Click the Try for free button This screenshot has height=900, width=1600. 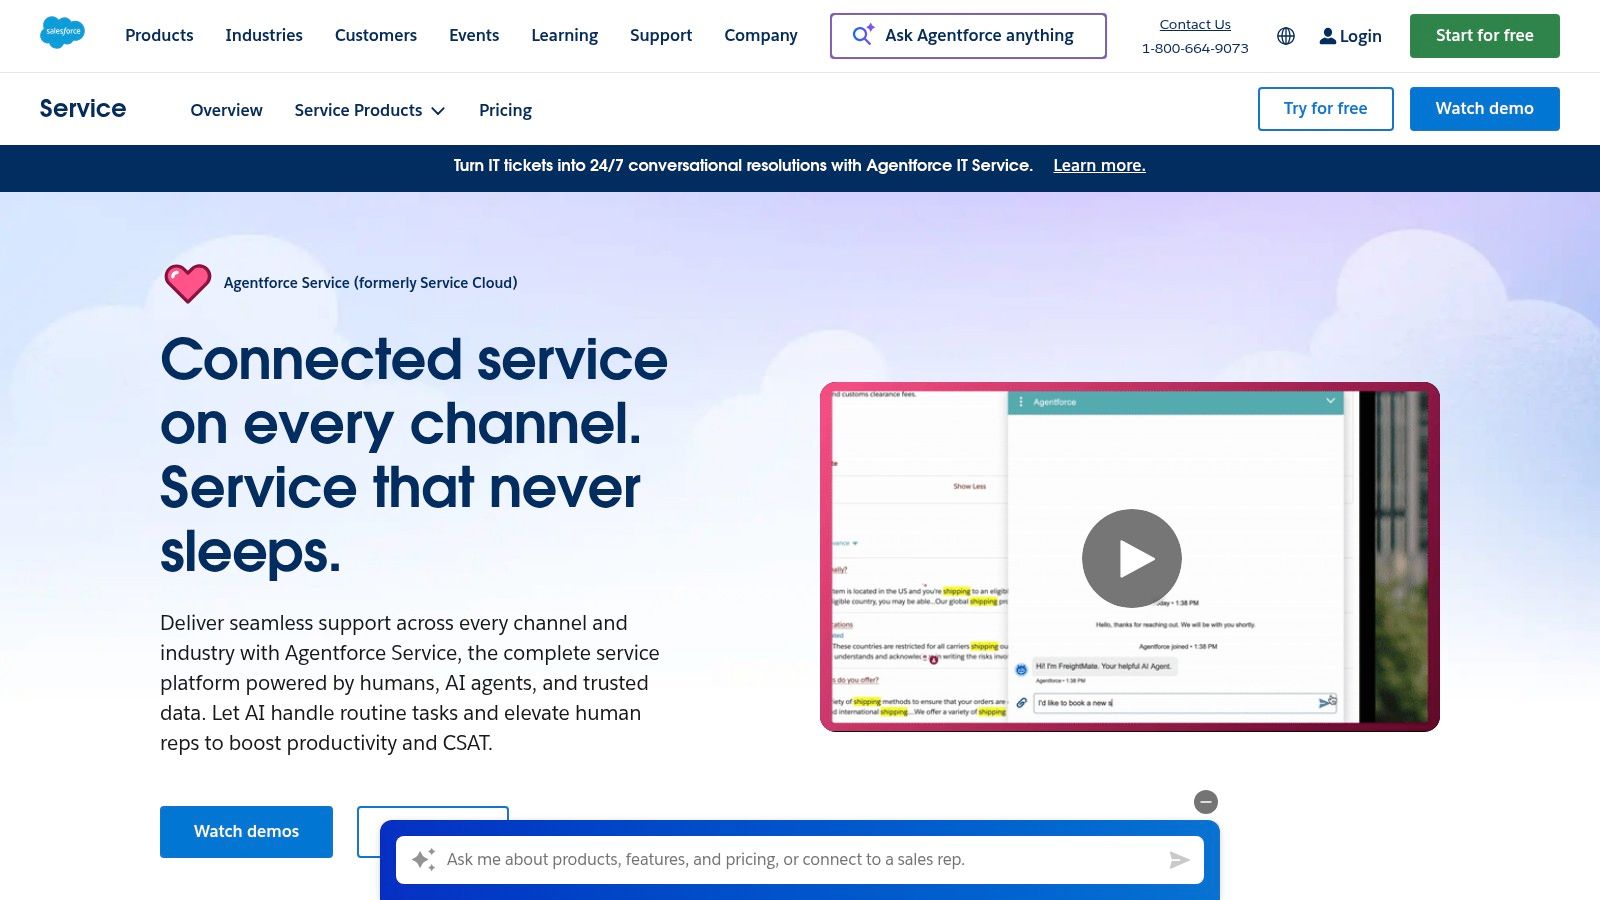pyautogui.click(x=1325, y=108)
